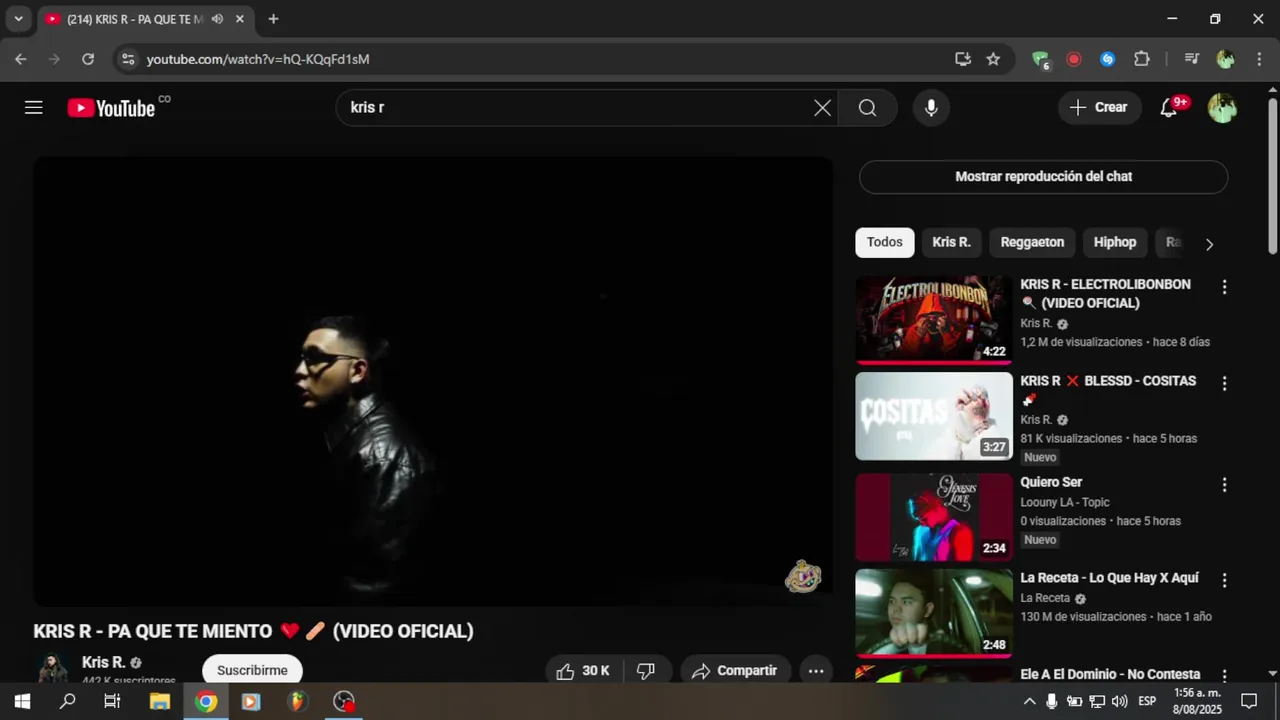Open more actions three-dot button under video
The height and width of the screenshot is (720, 1280).
click(816, 671)
